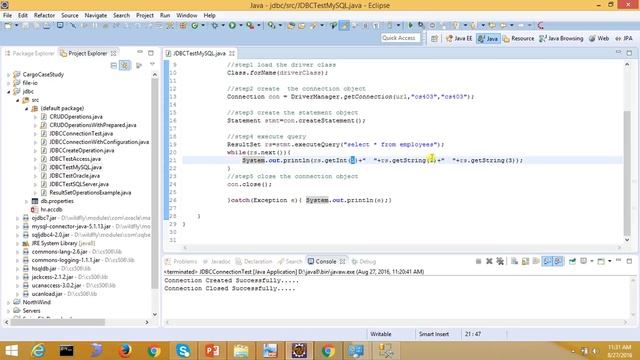Open the Display Selected Console dropdown
The width and height of the screenshot is (640, 360).
pyautogui.click(x=591, y=261)
